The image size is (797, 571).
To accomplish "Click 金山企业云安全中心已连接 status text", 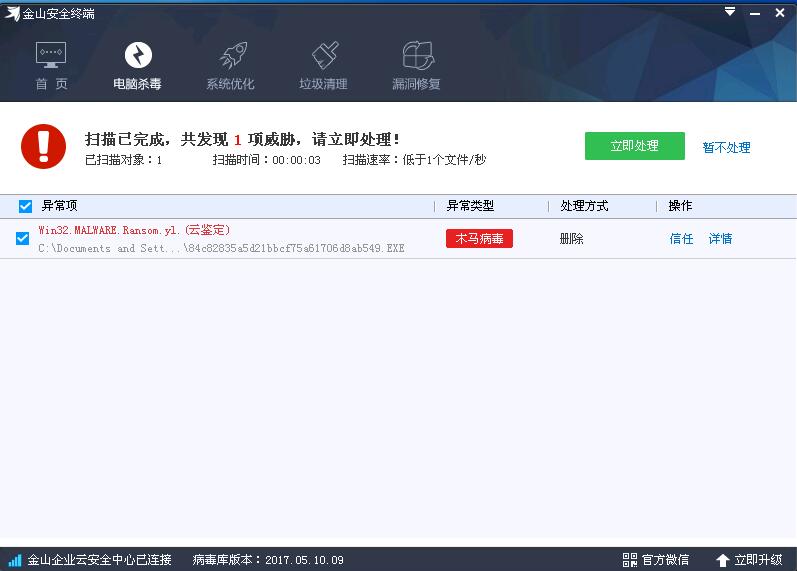I will pyautogui.click(x=99, y=560).
